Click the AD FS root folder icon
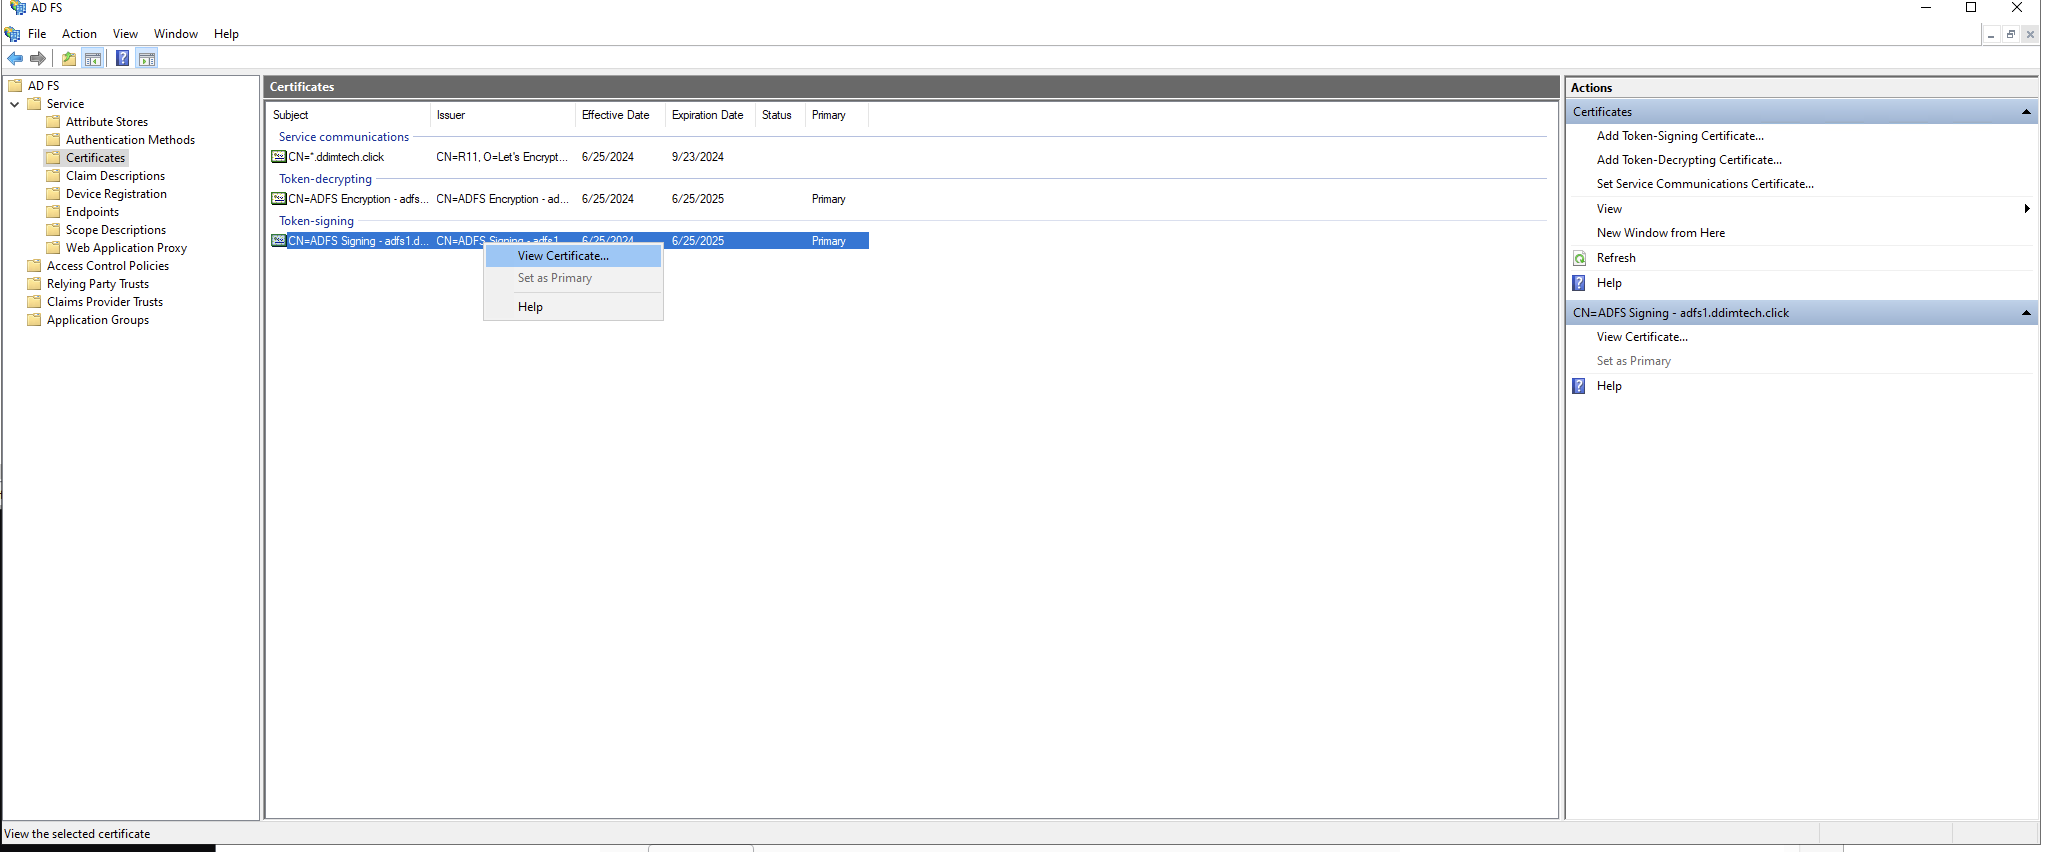 (x=15, y=86)
